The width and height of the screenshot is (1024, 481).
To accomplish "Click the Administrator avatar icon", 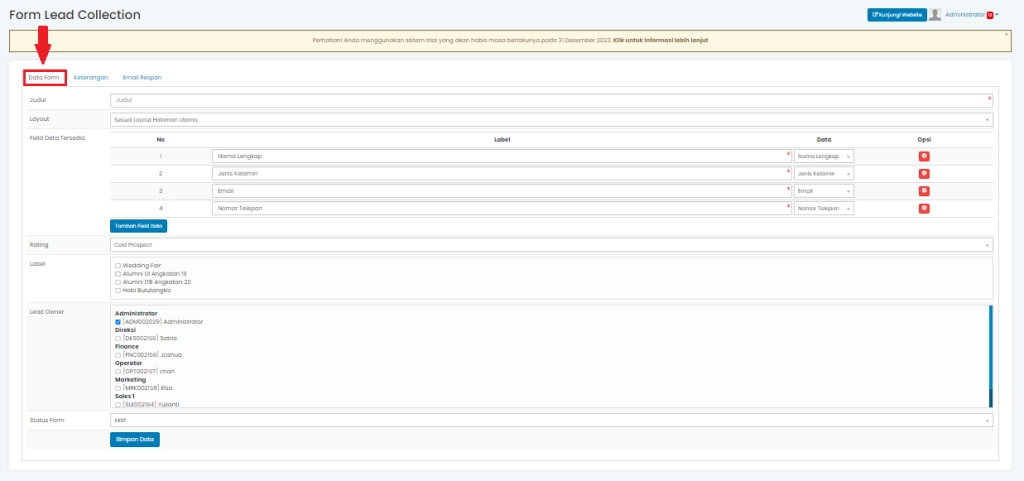I will (935, 14).
